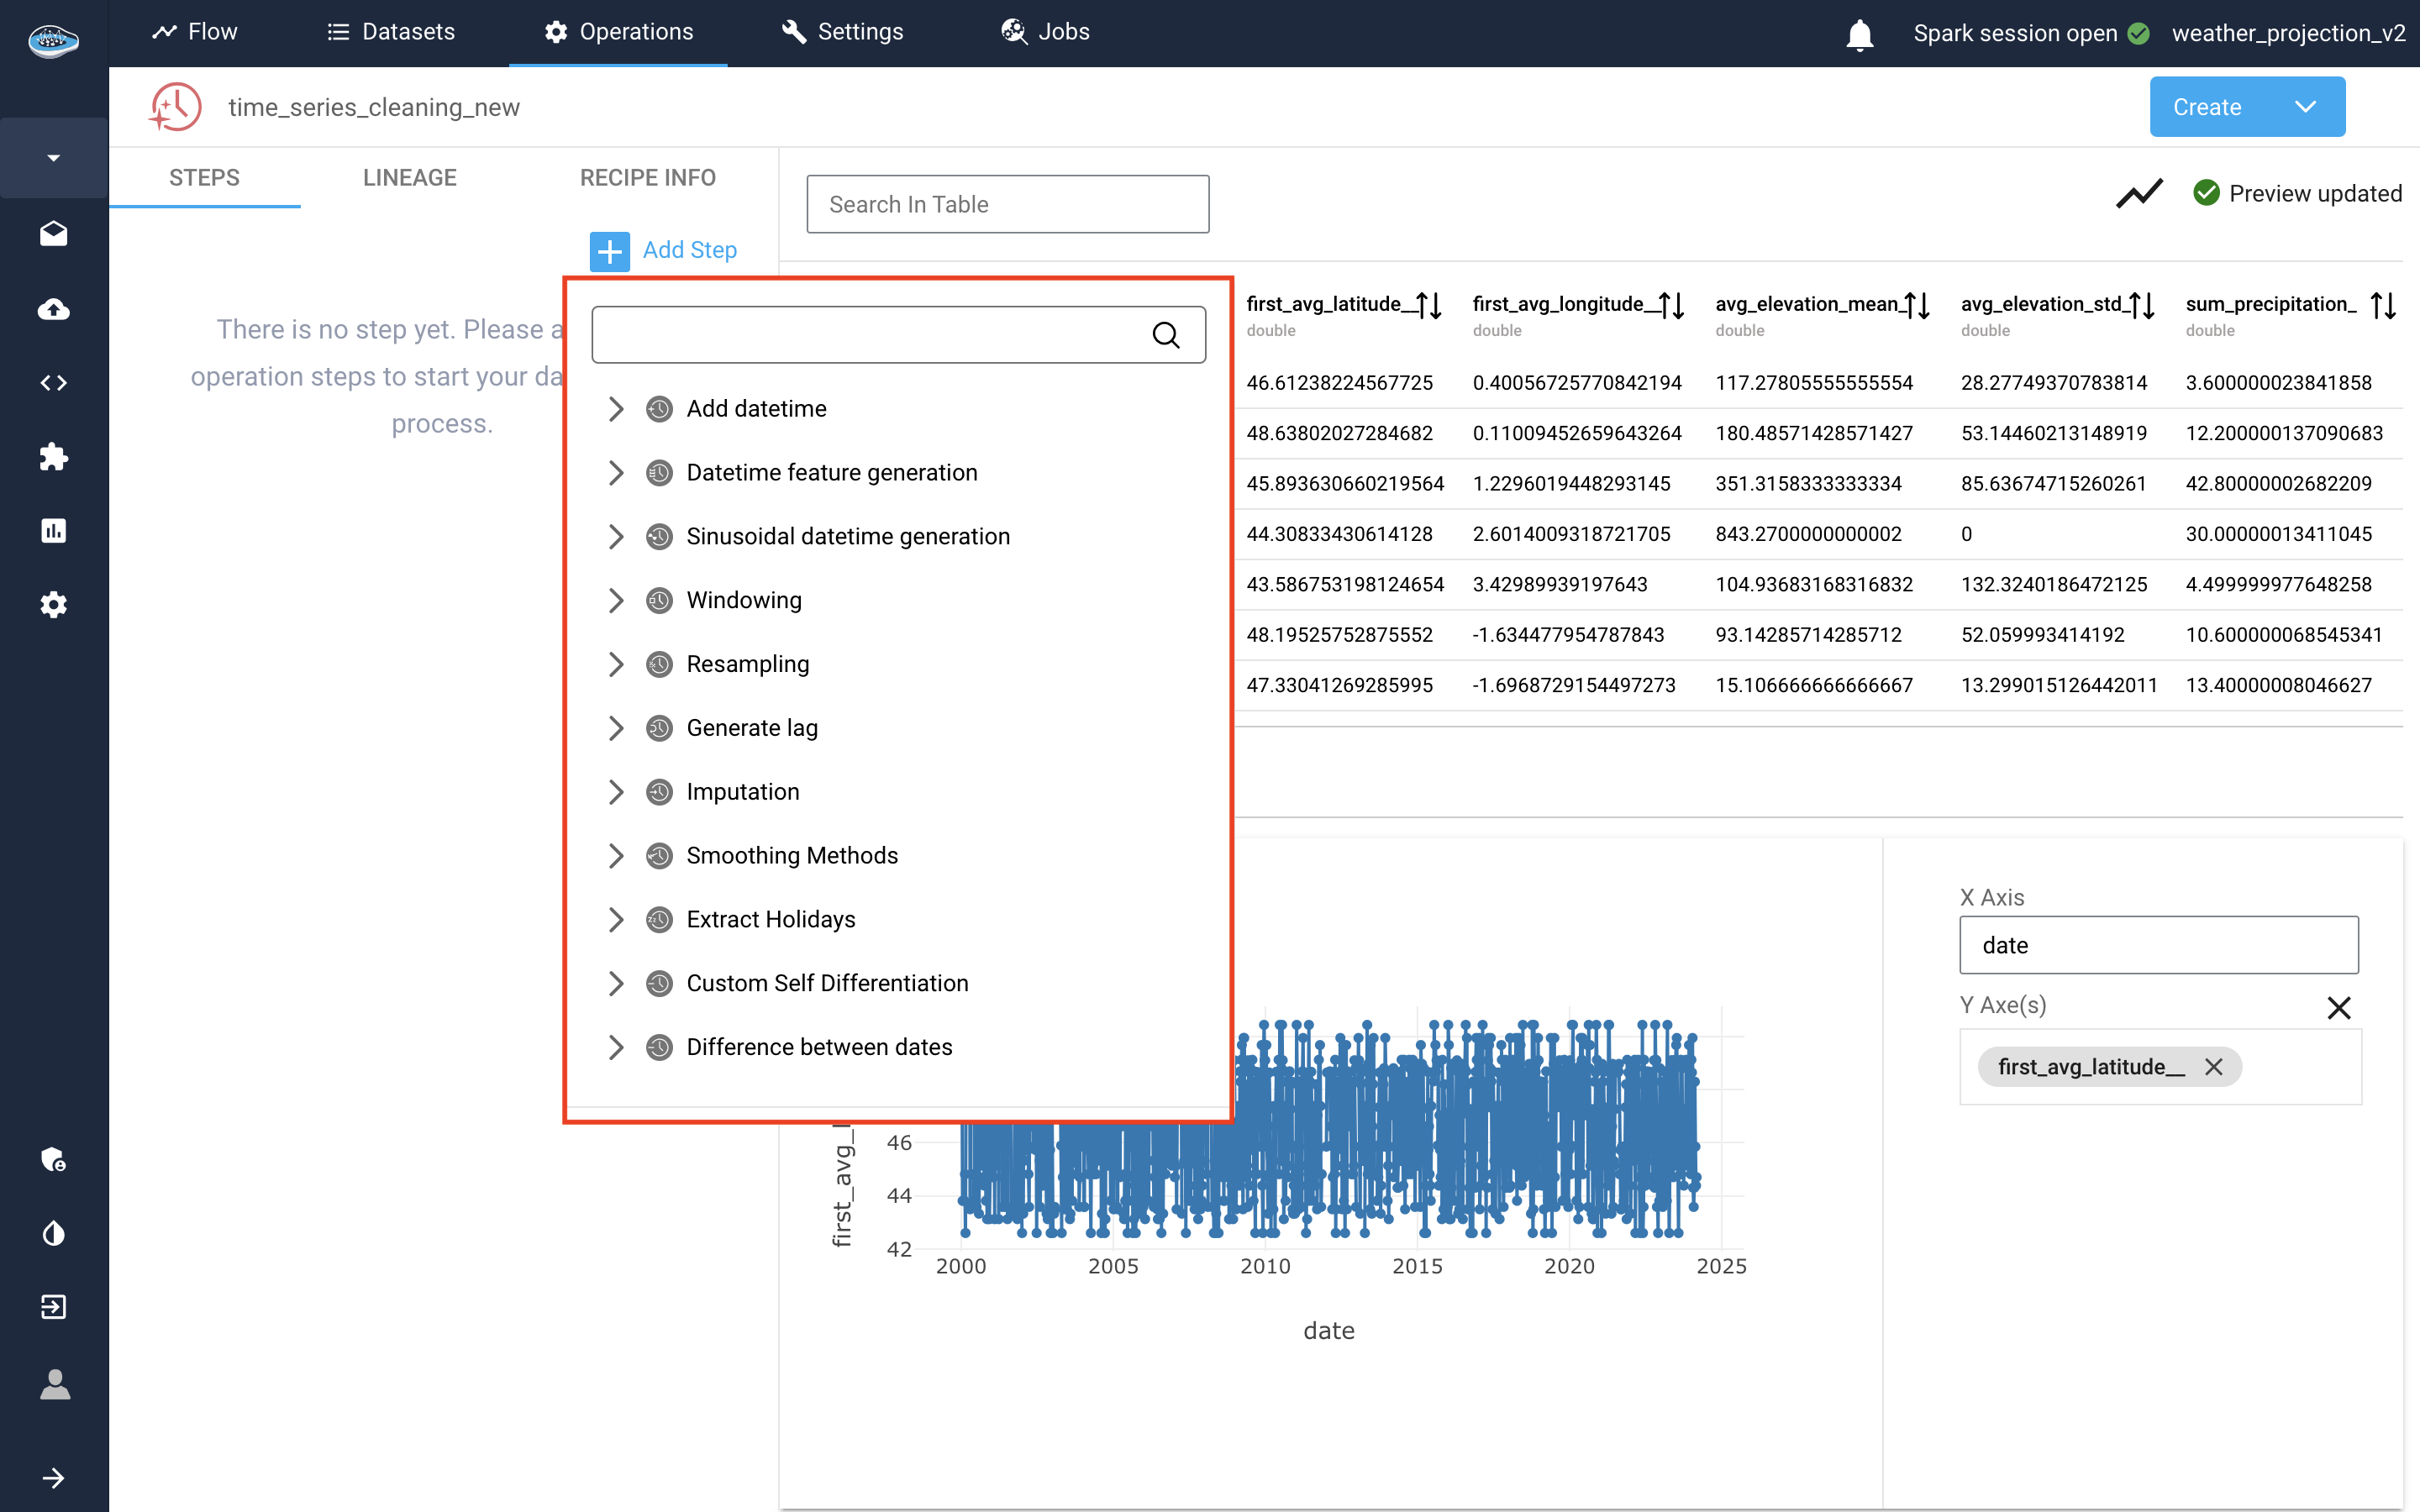Viewport: 2420px width, 1512px height.
Task: Click into the Search In Table field
Action: click(x=1007, y=205)
